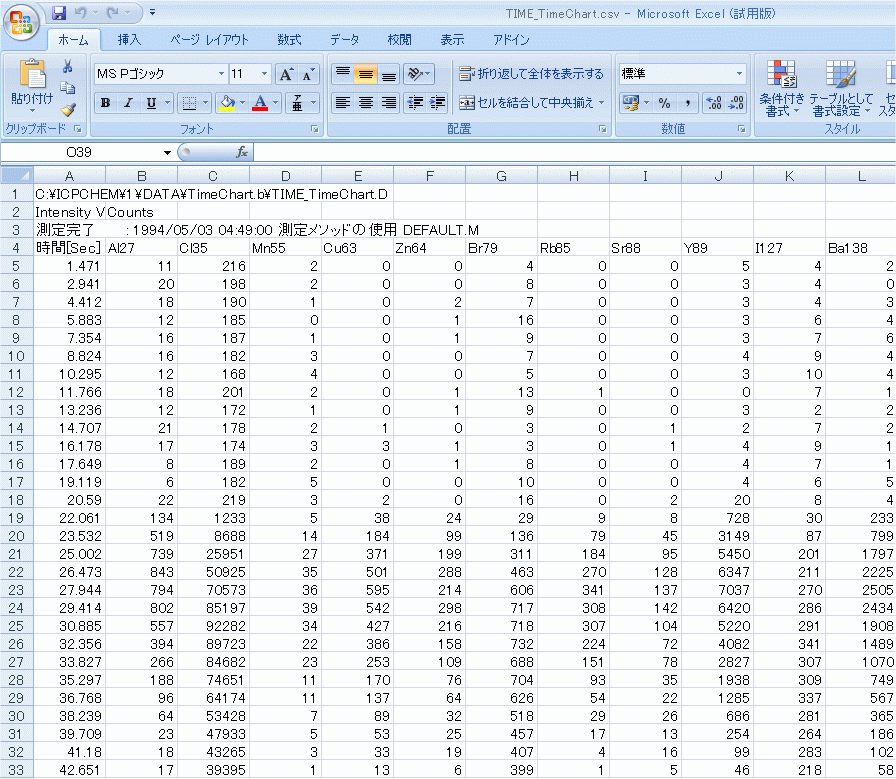Image resolution: width=896 pixels, height=779 pixels.
Task: Customize the quick access toolbar dropdown
Action: (x=152, y=12)
